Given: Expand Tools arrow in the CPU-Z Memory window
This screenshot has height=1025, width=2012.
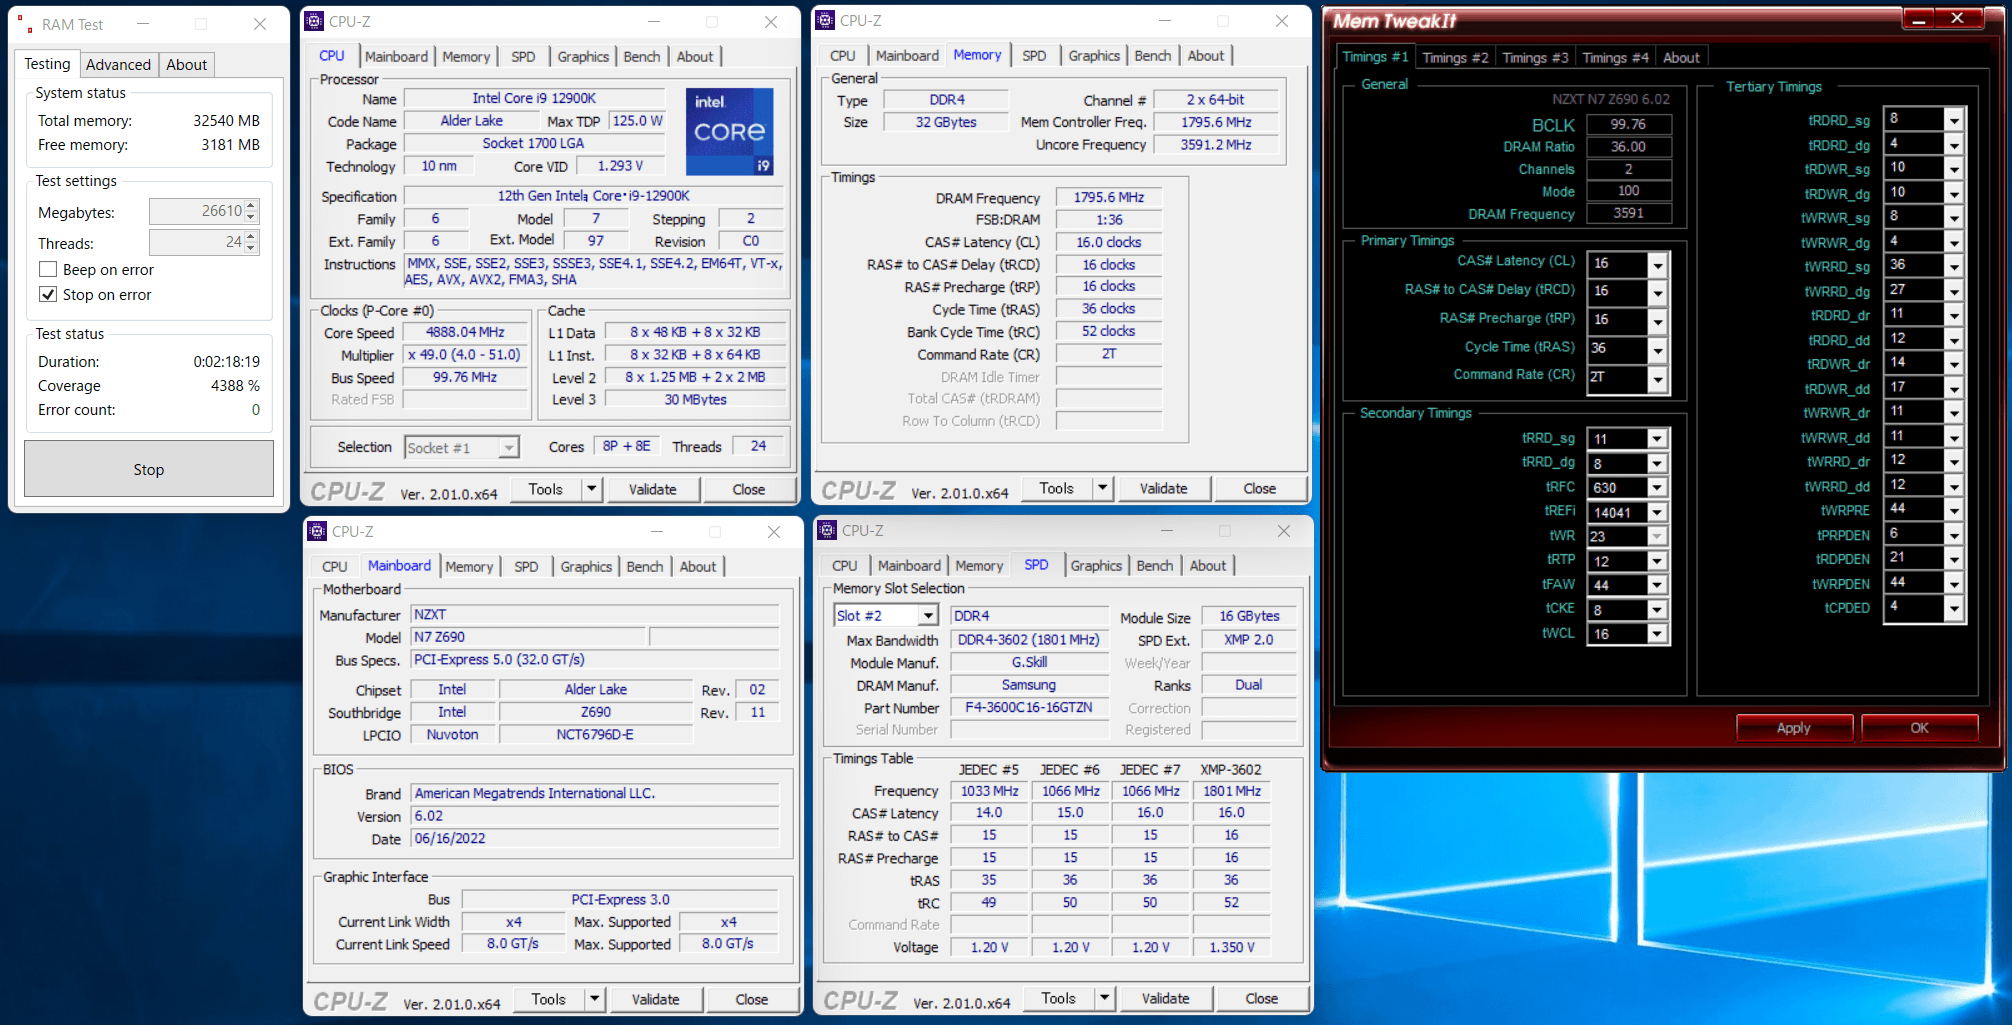Looking at the screenshot, I should tap(1103, 488).
